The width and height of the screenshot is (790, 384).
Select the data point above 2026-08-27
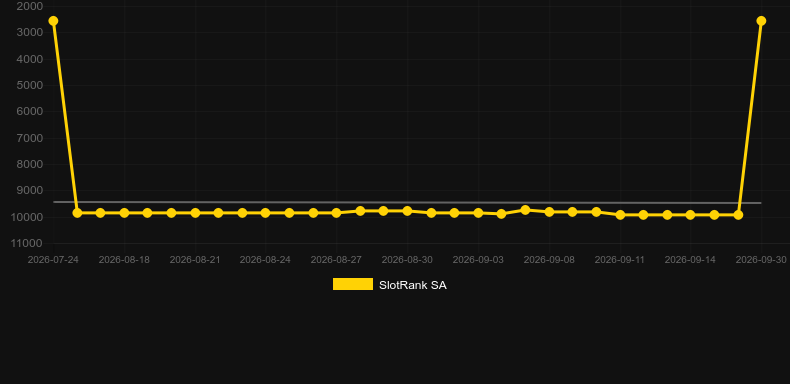point(336,213)
